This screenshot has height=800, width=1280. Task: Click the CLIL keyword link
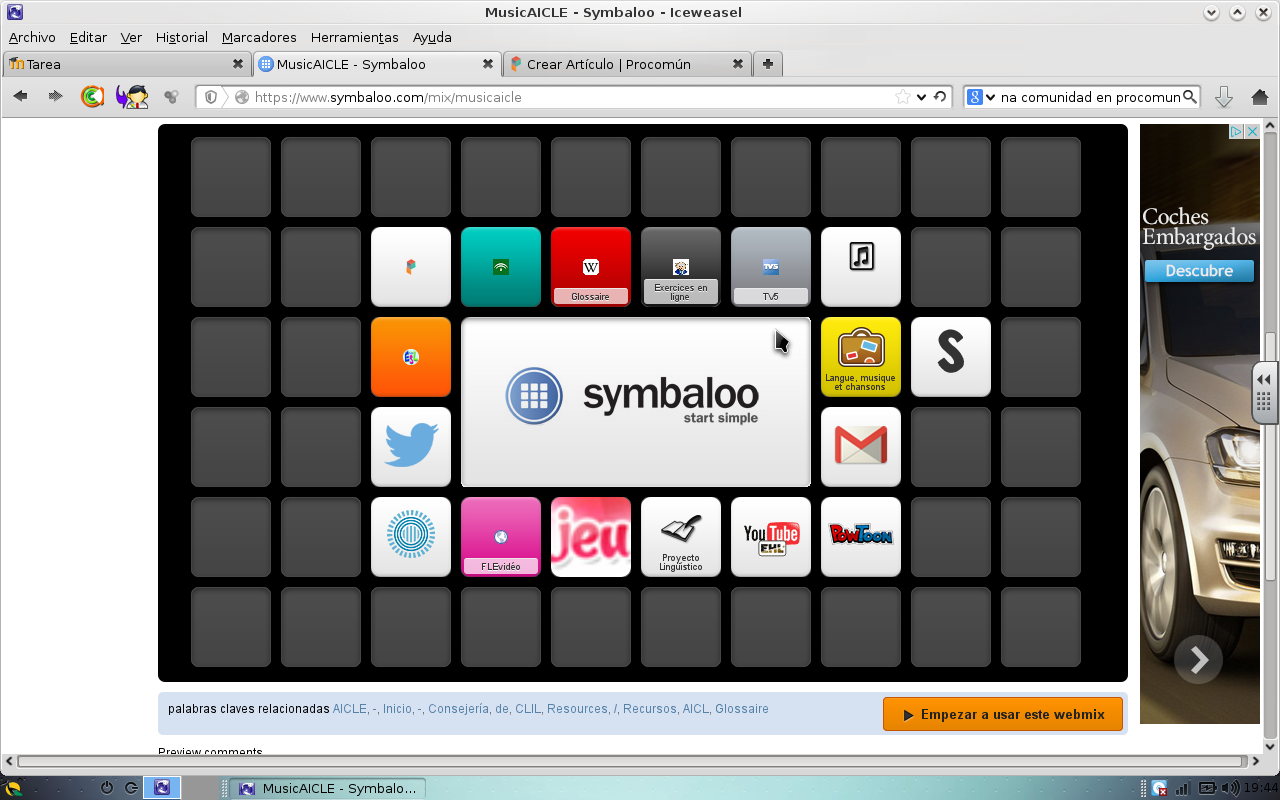click(x=527, y=709)
